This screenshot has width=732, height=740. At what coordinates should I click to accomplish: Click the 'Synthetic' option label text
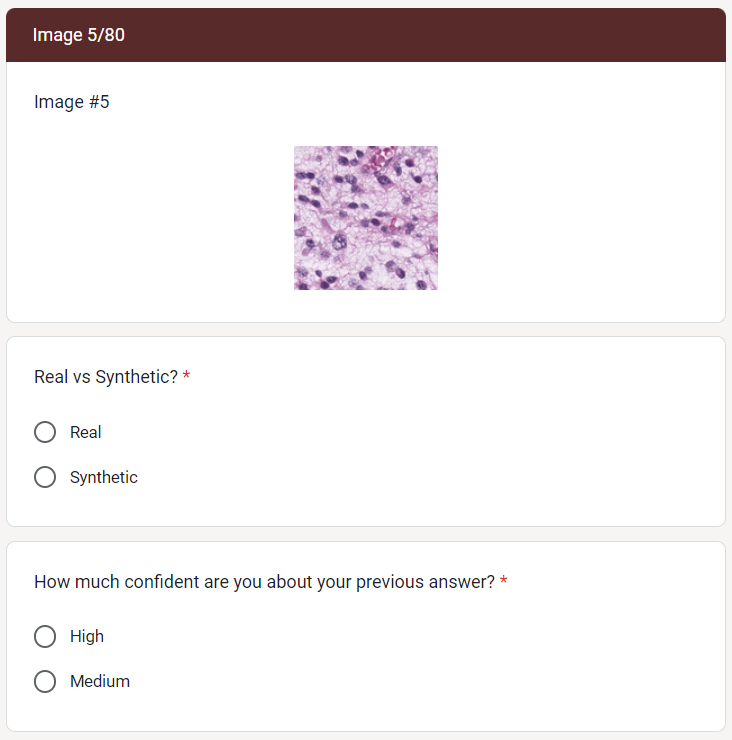coord(104,478)
